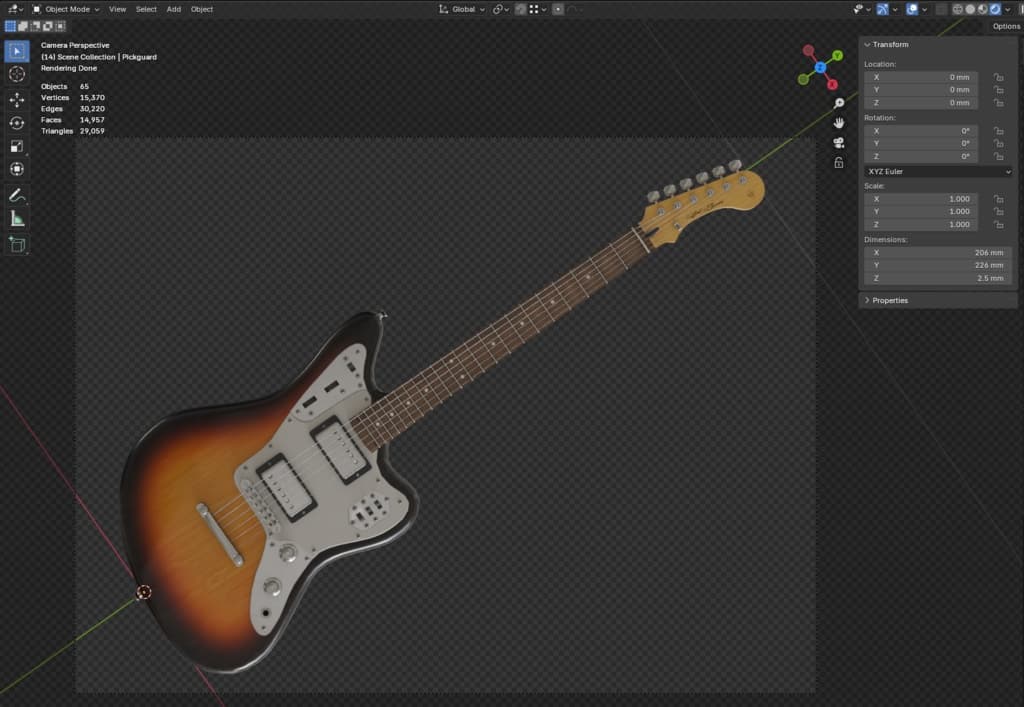The width and height of the screenshot is (1024, 707).
Task: Toggle camera-to-view lock padlock icon
Action: (839, 163)
